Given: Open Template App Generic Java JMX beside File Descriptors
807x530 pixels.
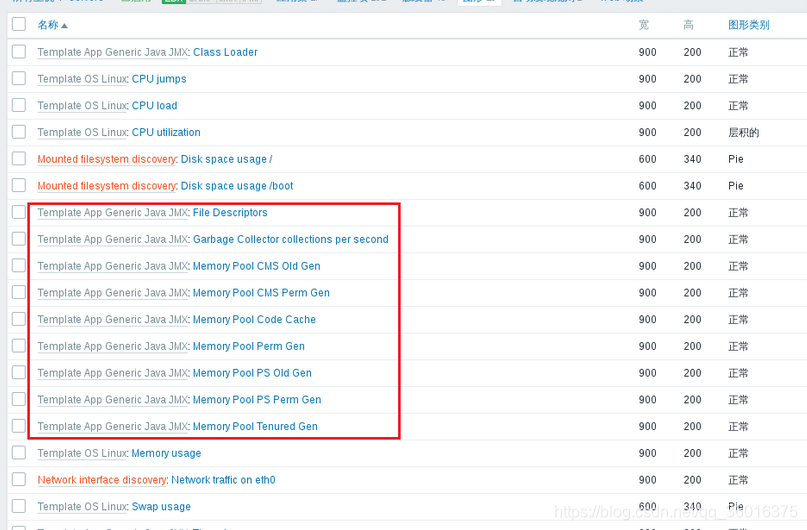Looking at the screenshot, I should 113,213.
